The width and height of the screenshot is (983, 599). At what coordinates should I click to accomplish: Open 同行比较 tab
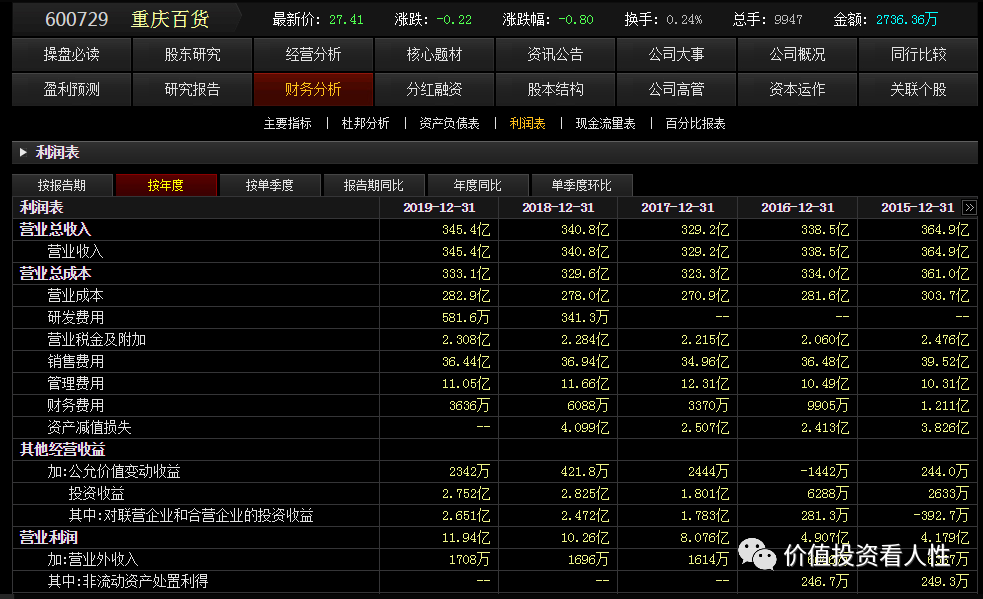(918, 55)
